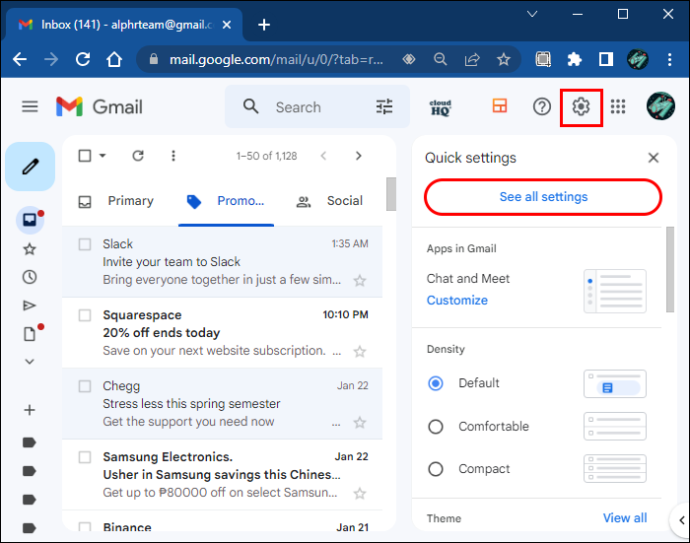Click the Refresh inbox icon
Image resolution: width=690 pixels, height=543 pixels.
pyautogui.click(x=138, y=156)
